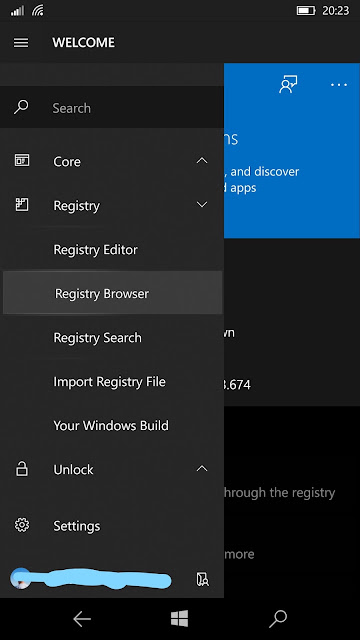Open the Core menu item
This screenshot has height=640, width=360.
pos(67,162)
